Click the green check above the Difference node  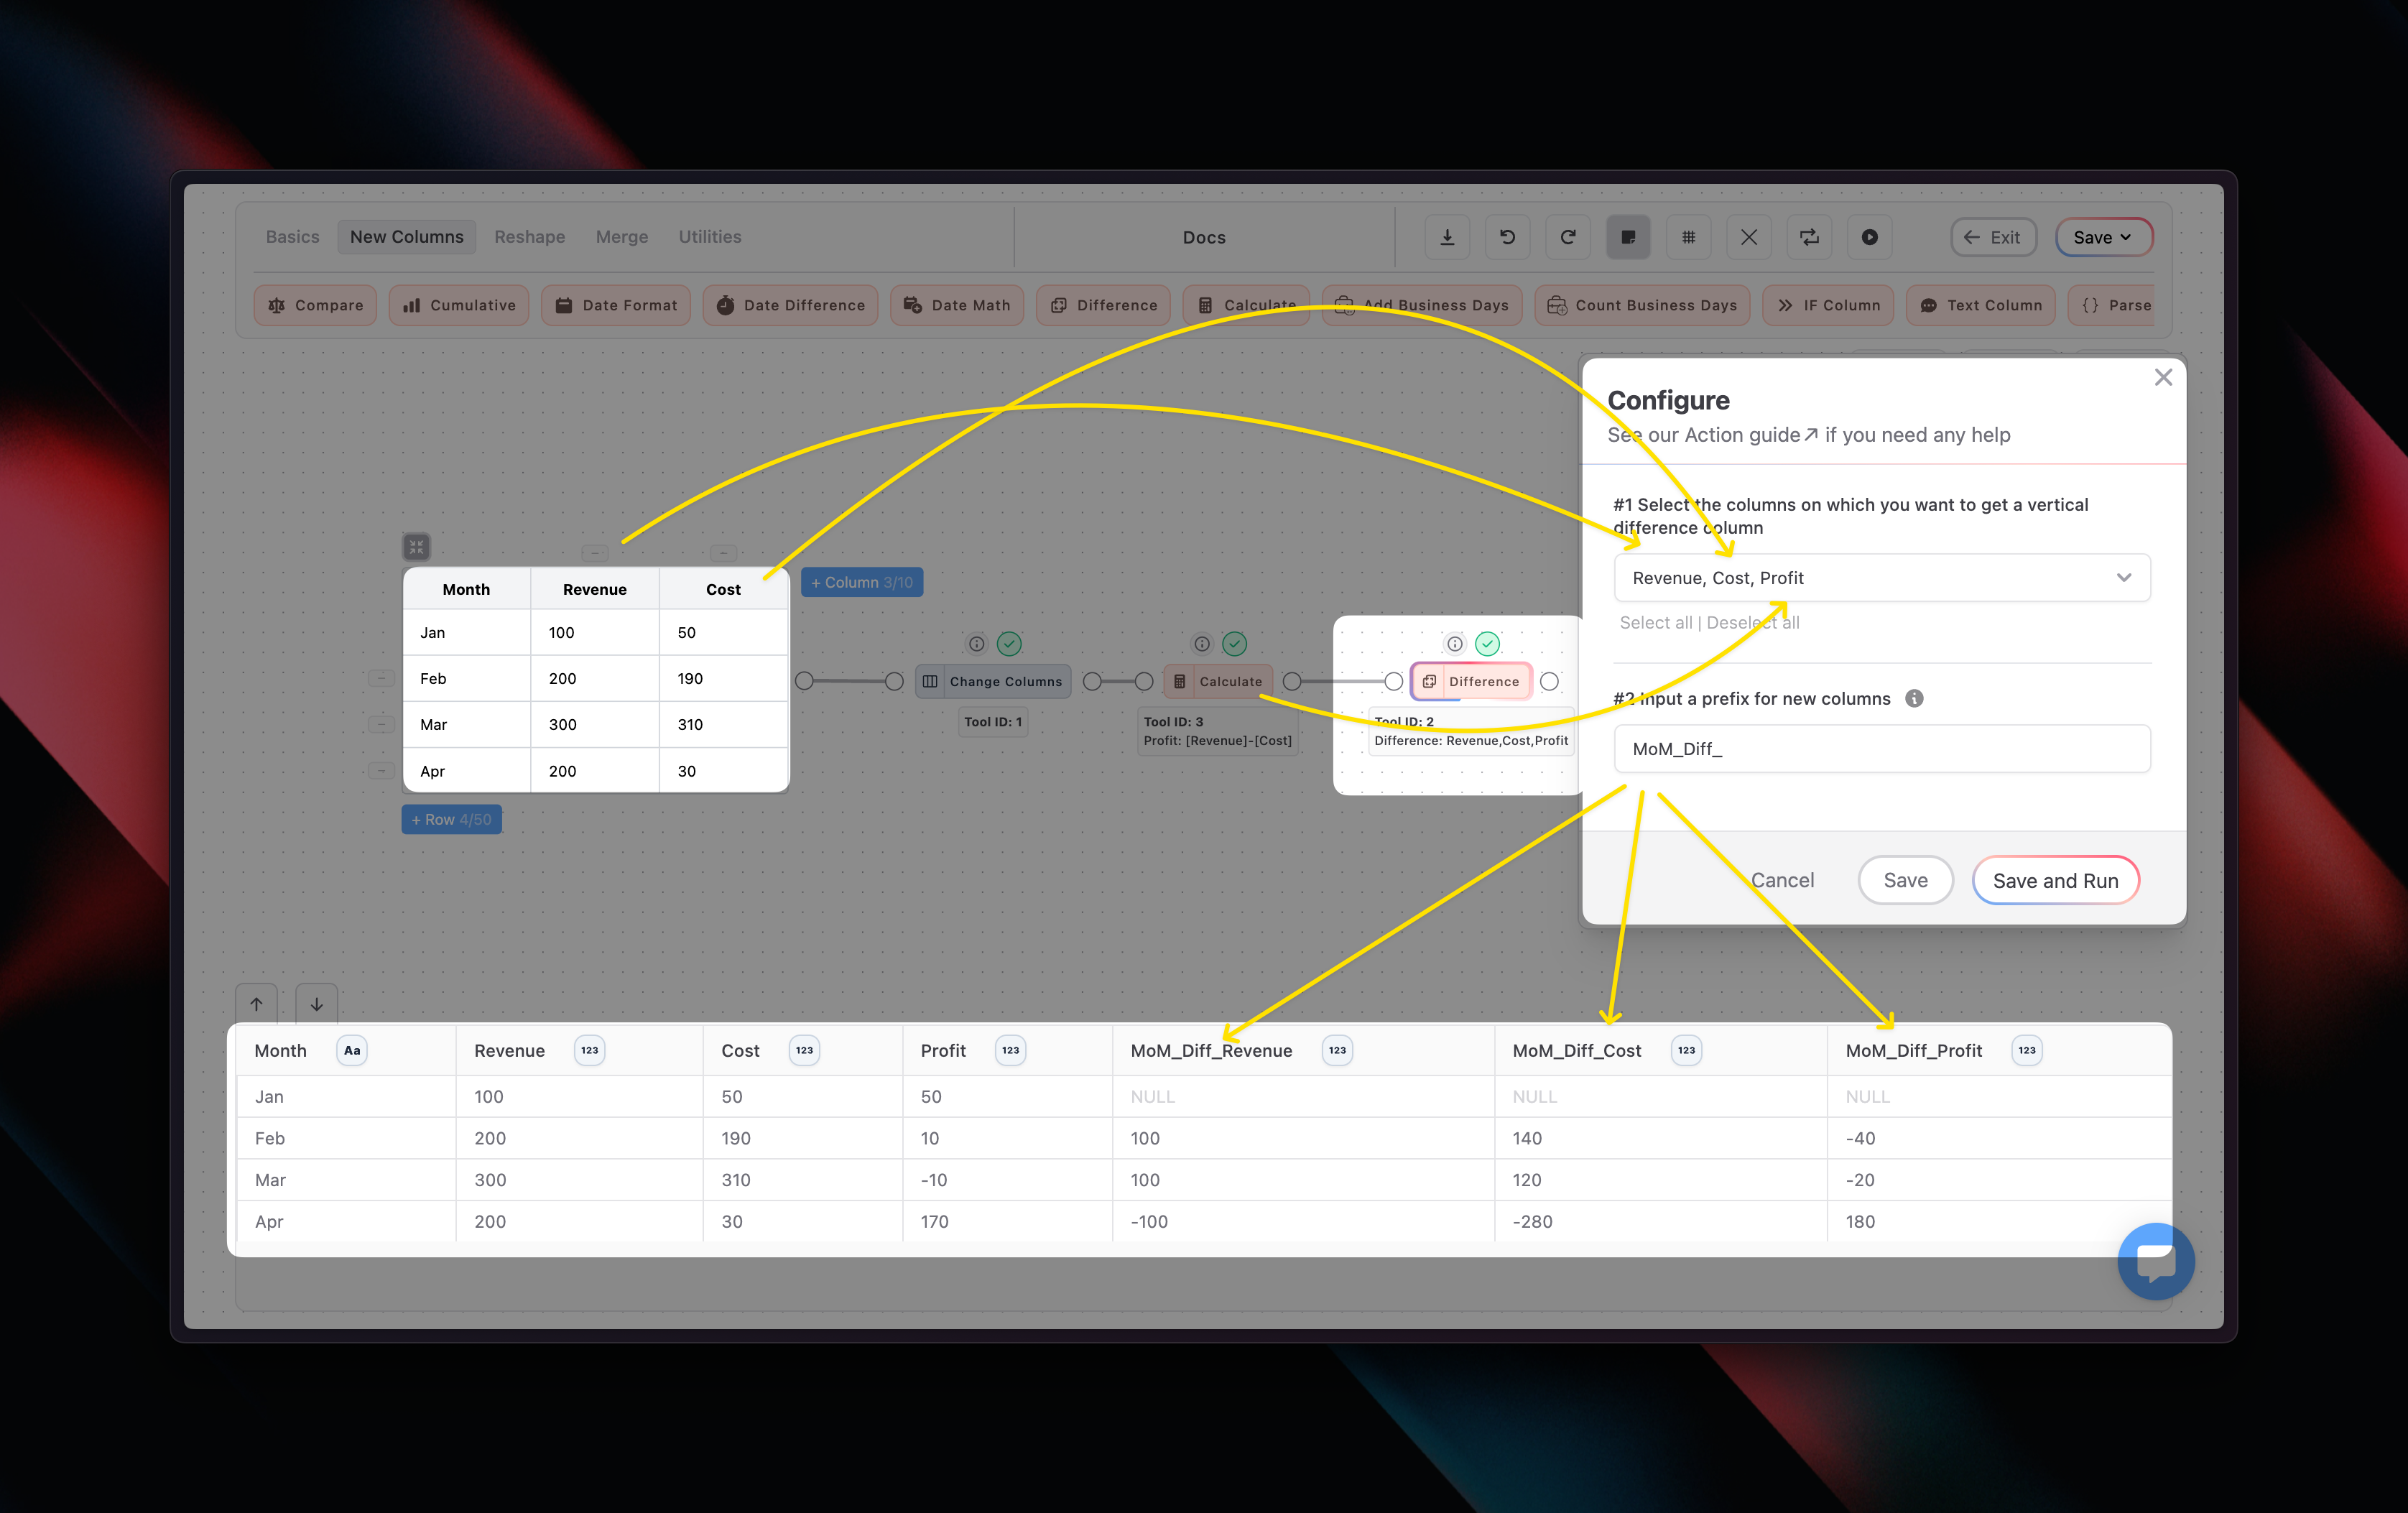tap(1487, 644)
